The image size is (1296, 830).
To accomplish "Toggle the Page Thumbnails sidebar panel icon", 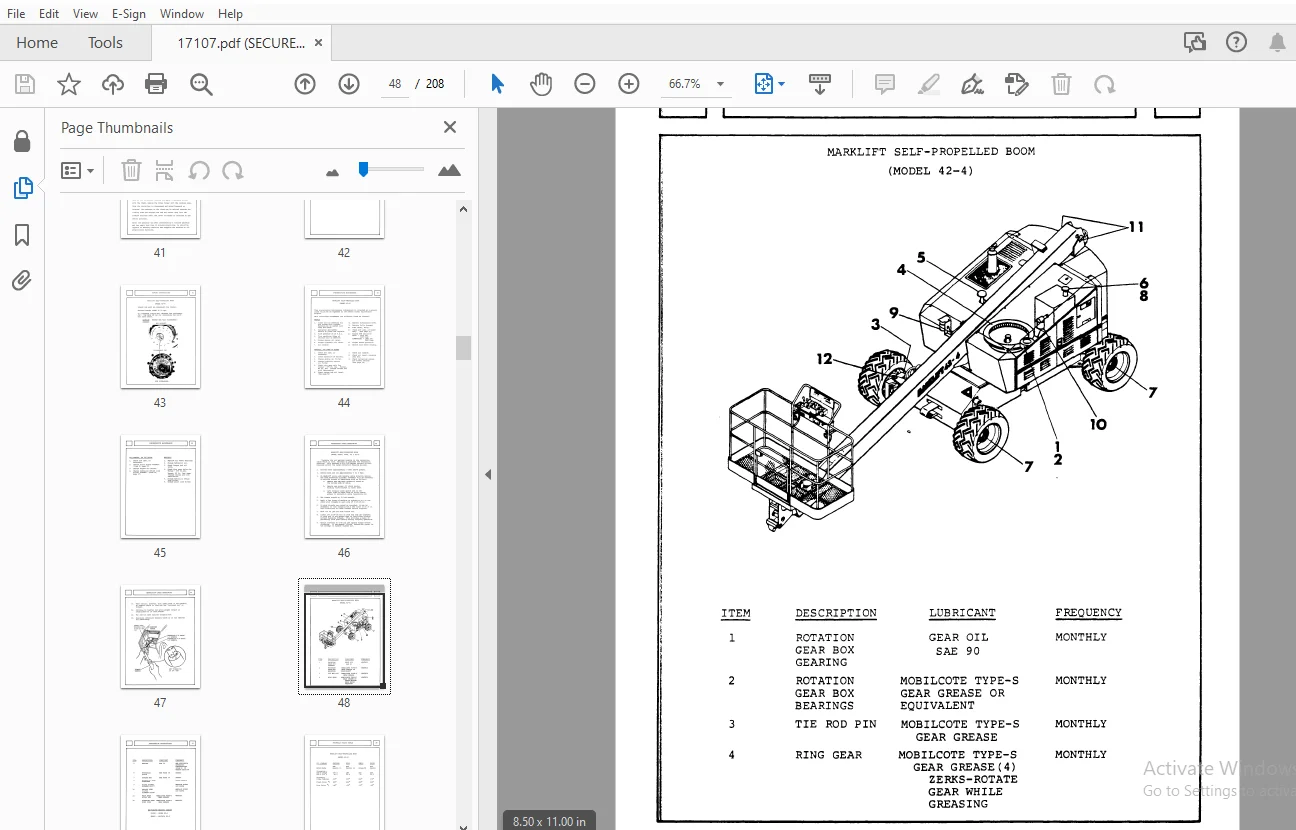I will (x=22, y=188).
